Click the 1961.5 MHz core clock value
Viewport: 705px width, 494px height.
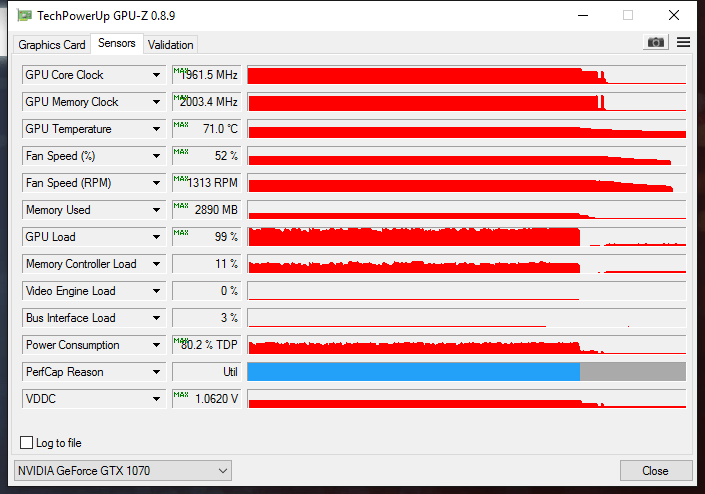pyautogui.click(x=207, y=75)
